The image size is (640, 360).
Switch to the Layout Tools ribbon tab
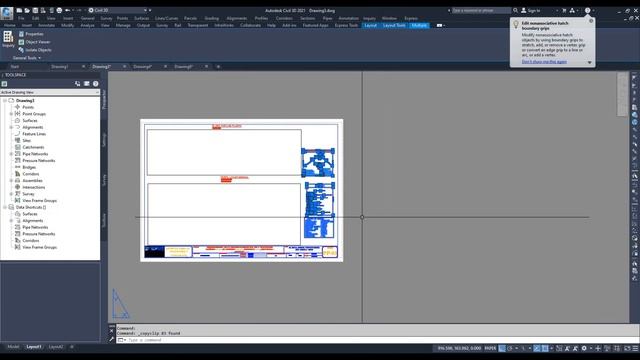(394, 25)
